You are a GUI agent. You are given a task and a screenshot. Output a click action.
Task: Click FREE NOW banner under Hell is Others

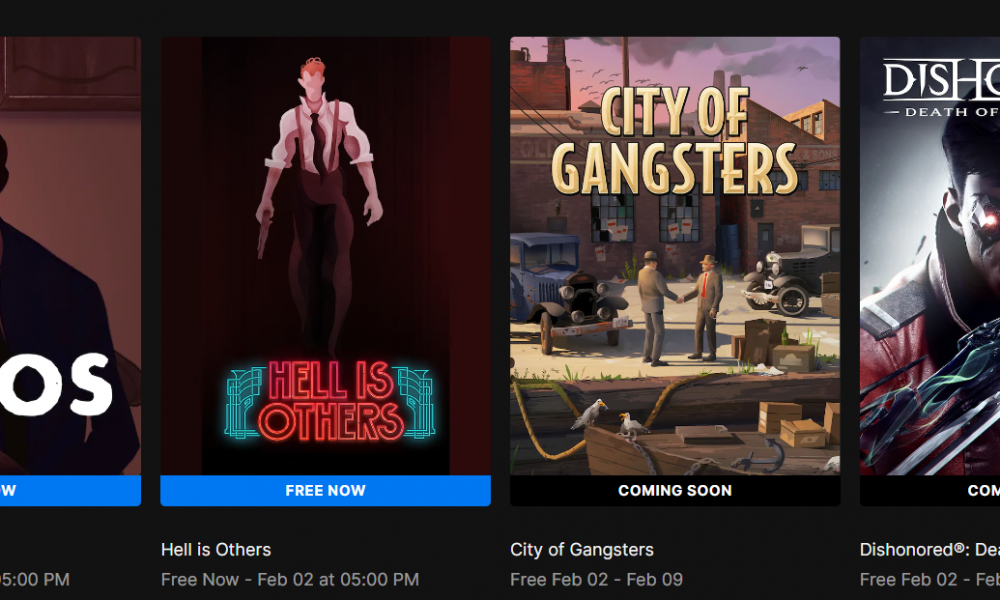point(325,490)
